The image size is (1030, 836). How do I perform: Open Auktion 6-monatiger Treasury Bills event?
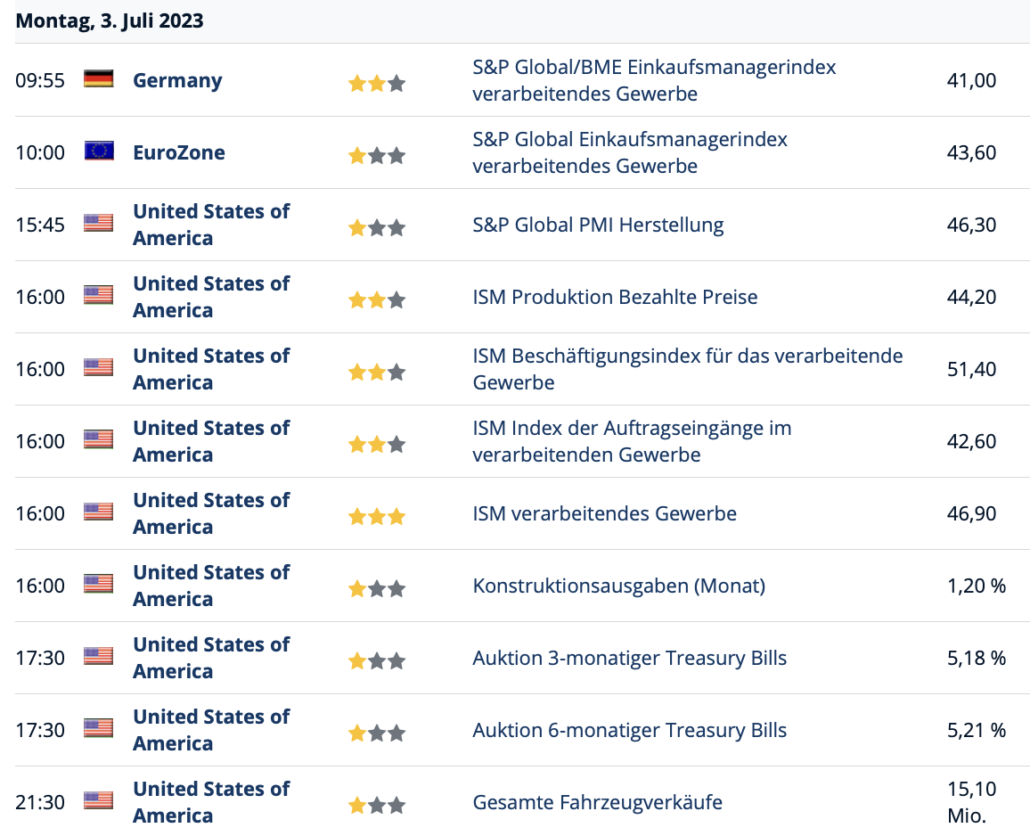point(629,730)
